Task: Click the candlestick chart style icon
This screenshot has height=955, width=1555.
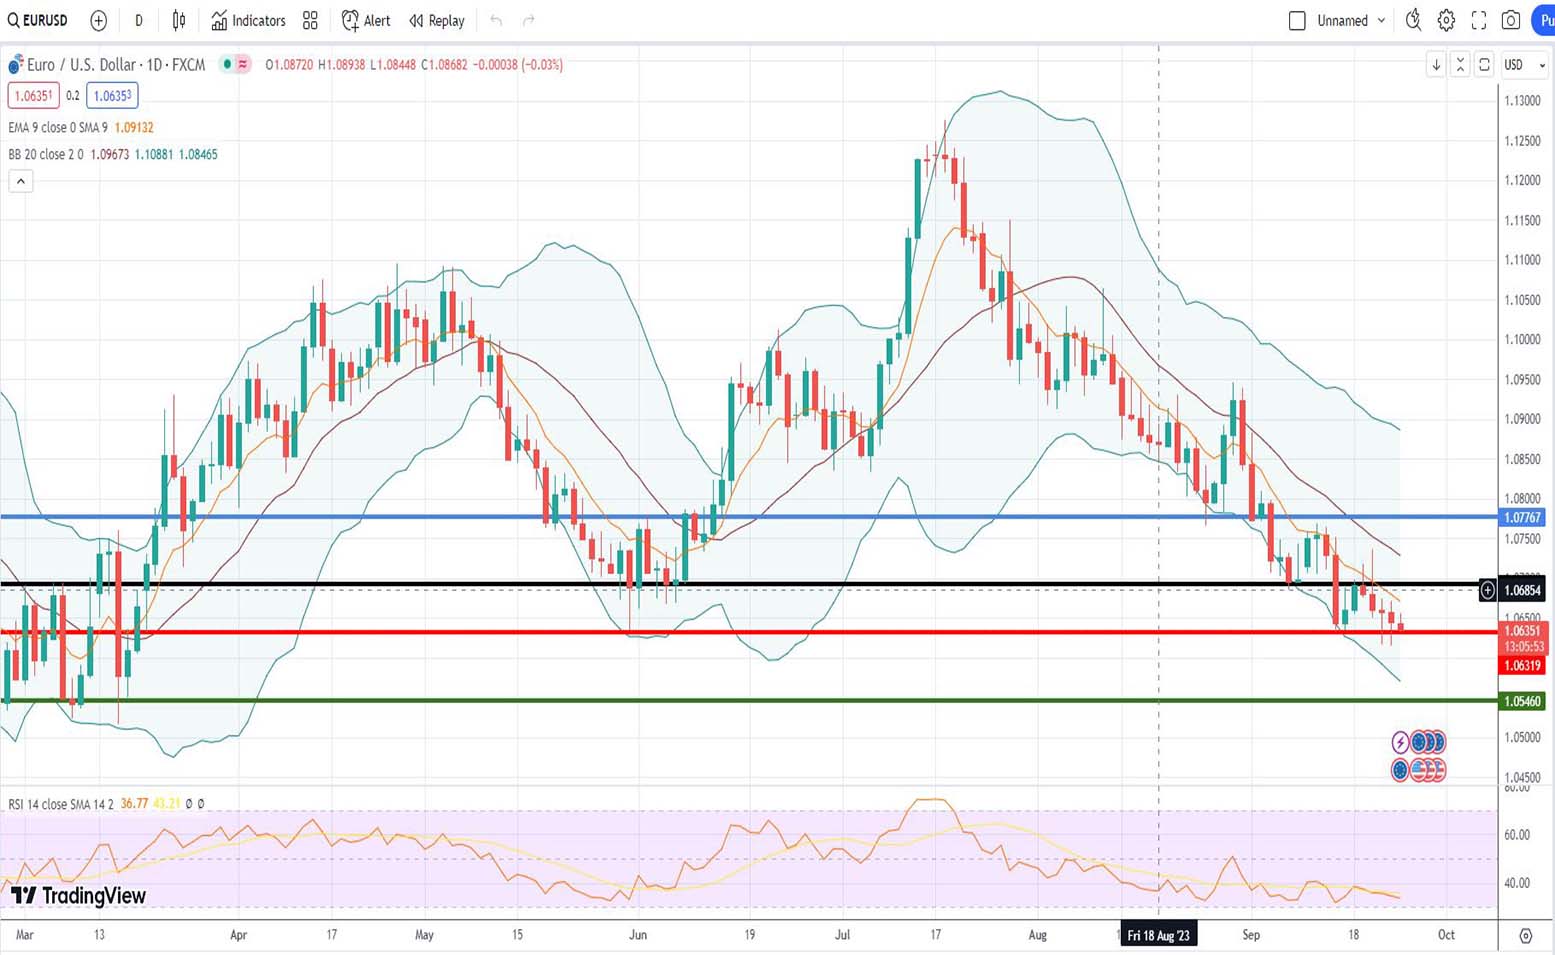Action: pyautogui.click(x=179, y=20)
